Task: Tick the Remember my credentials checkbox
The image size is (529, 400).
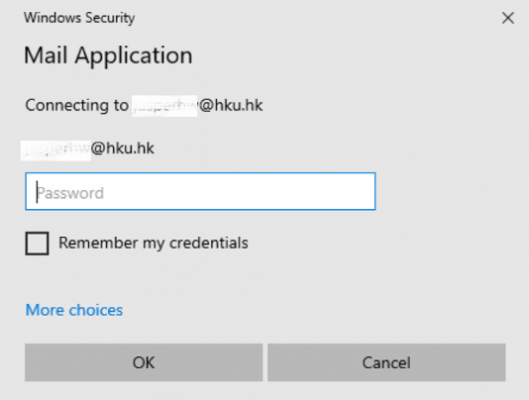Action: [x=37, y=243]
